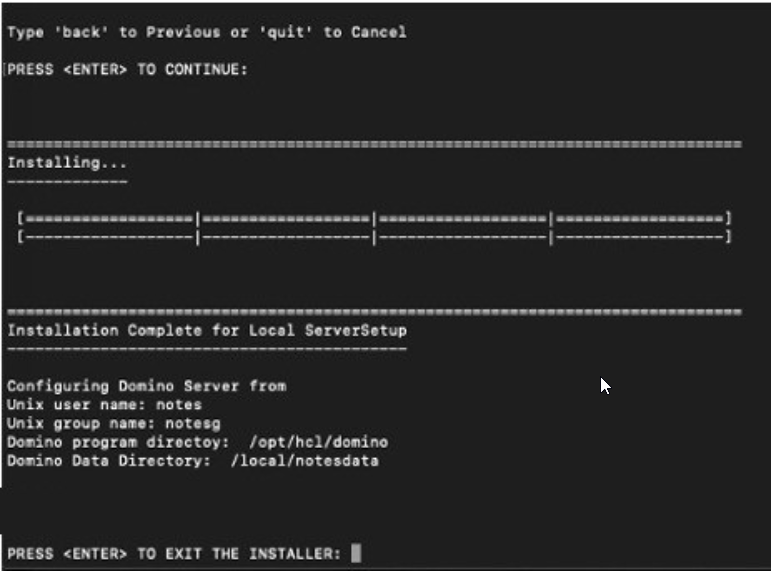Click the separator line above 'Installing...'
Screen dimensions: 772x573
(374, 144)
